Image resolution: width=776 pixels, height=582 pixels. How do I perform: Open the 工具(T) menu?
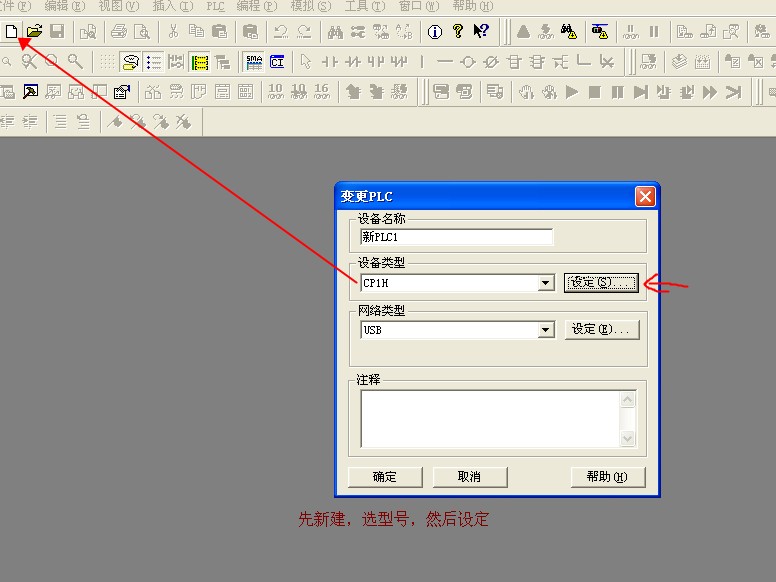coord(365,6)
